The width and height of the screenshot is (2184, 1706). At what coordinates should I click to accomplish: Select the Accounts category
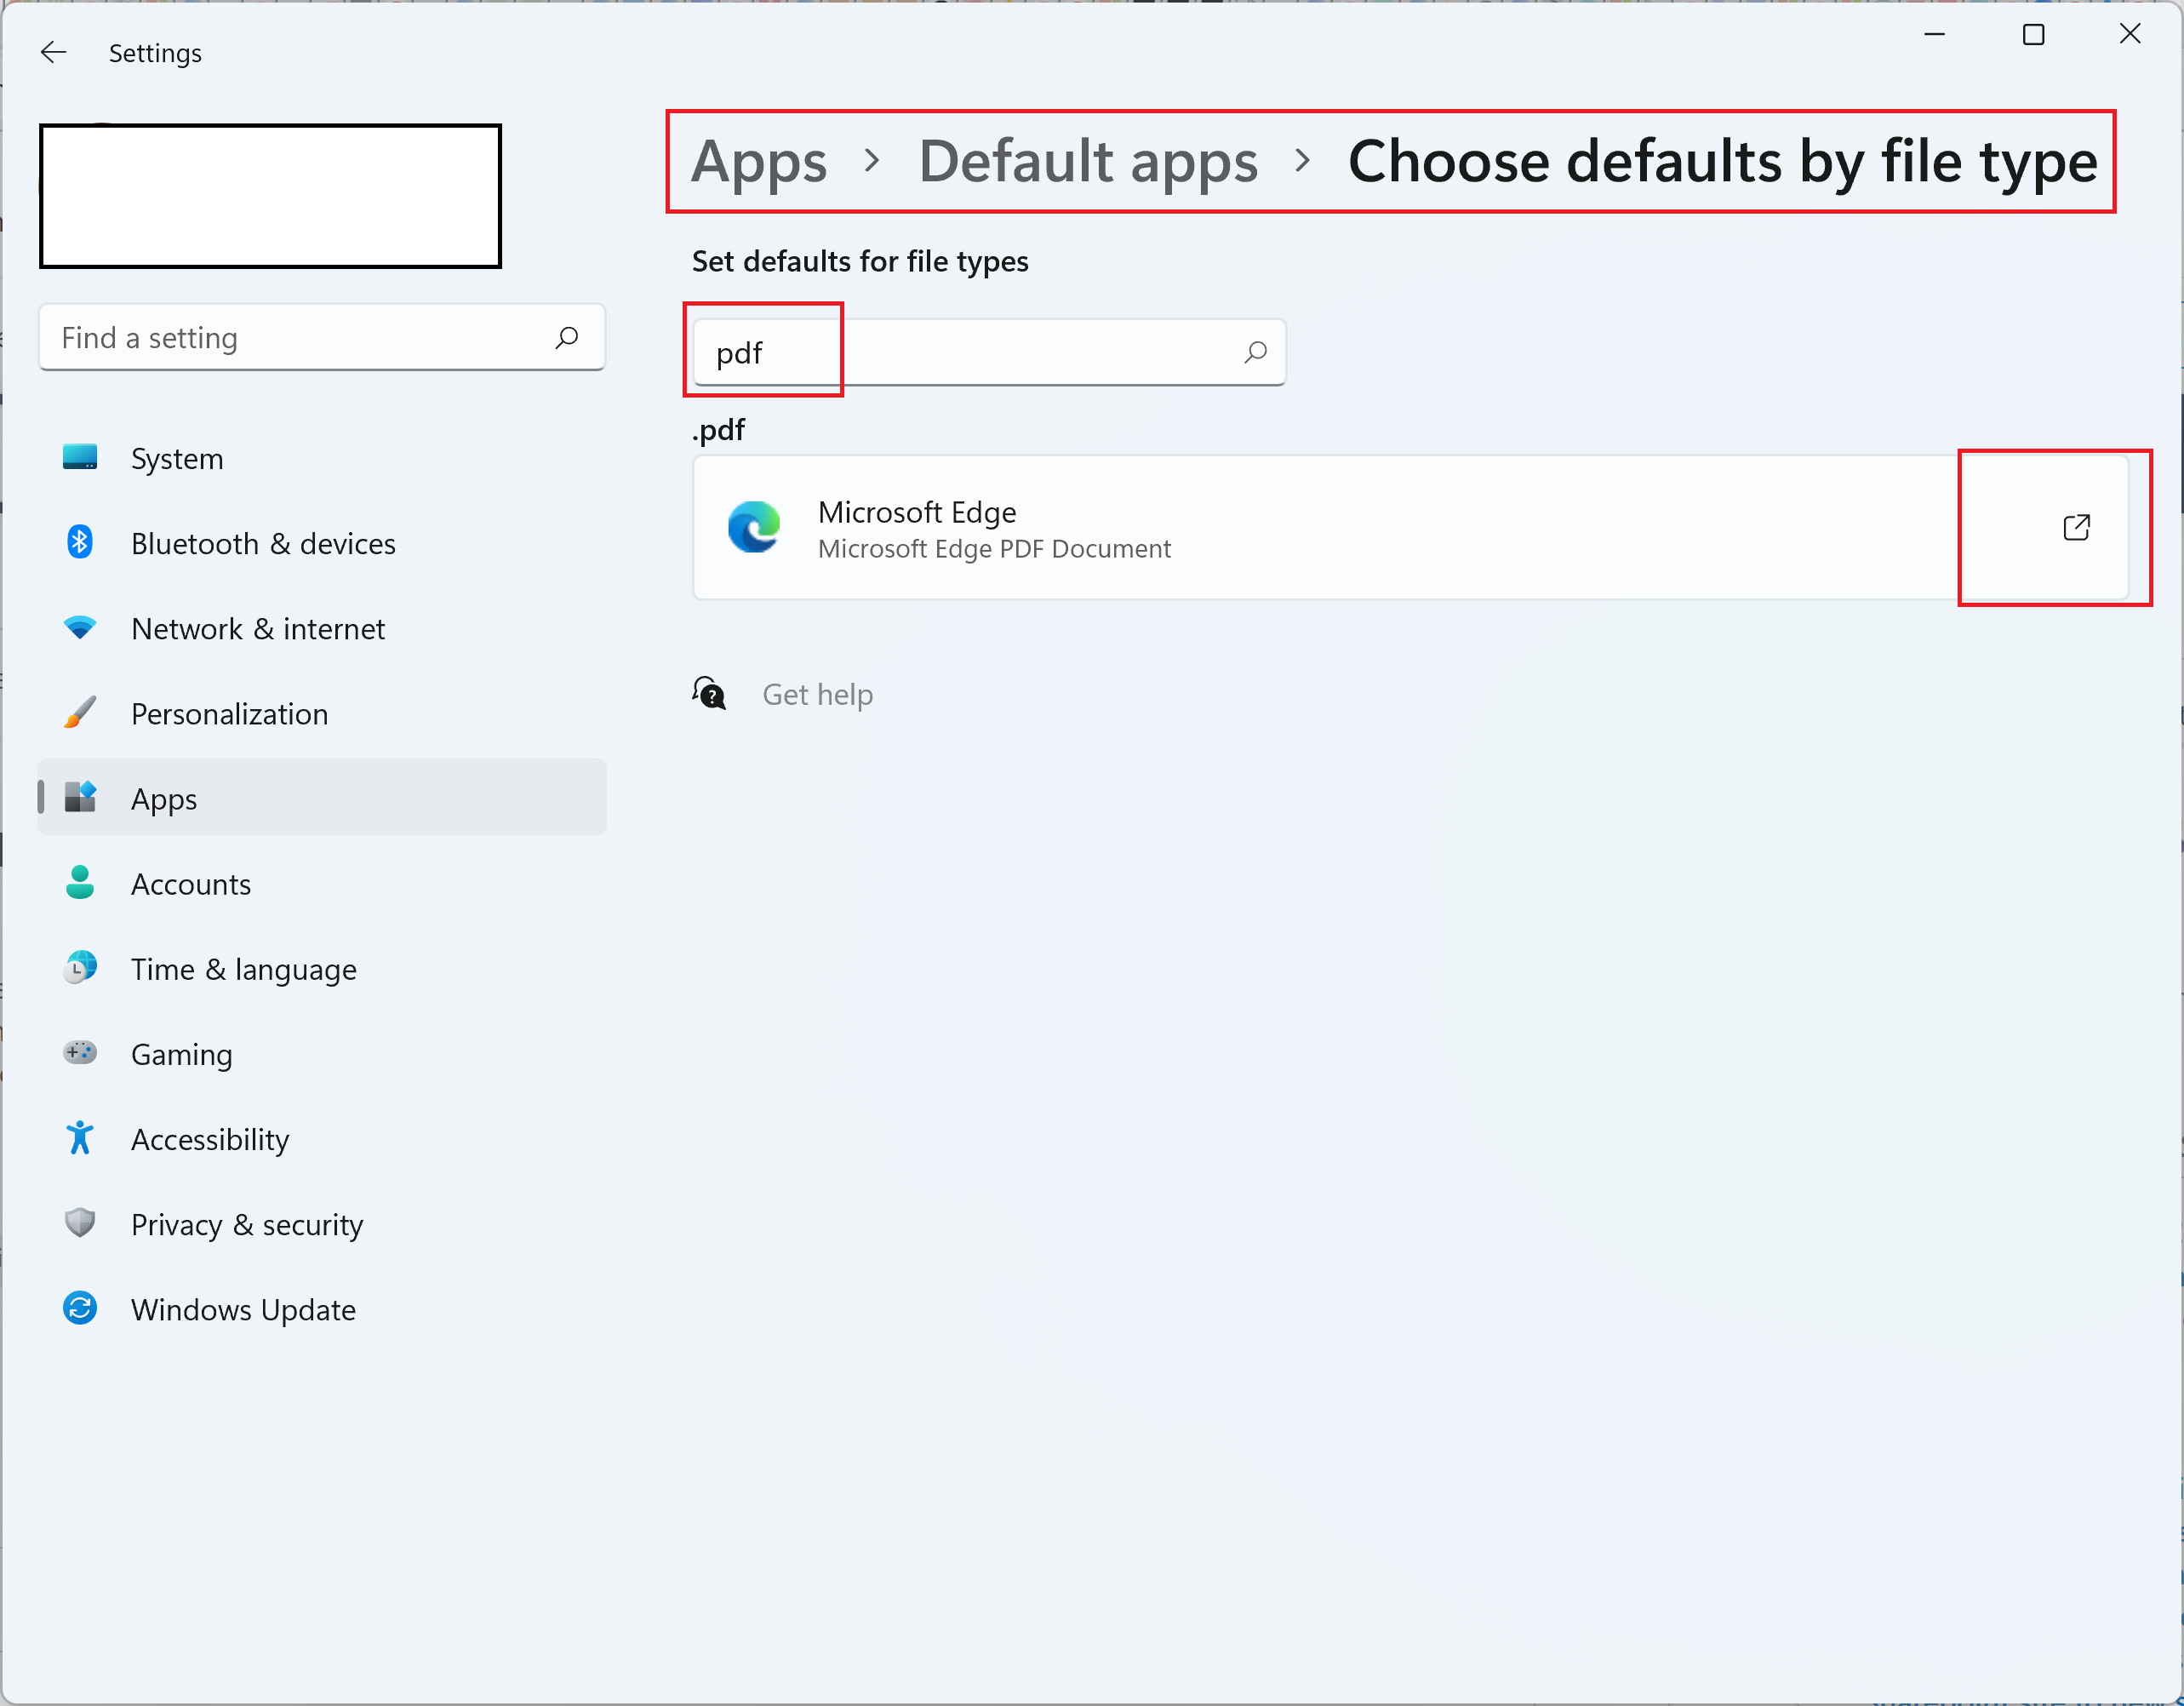[x=191, y=884]
